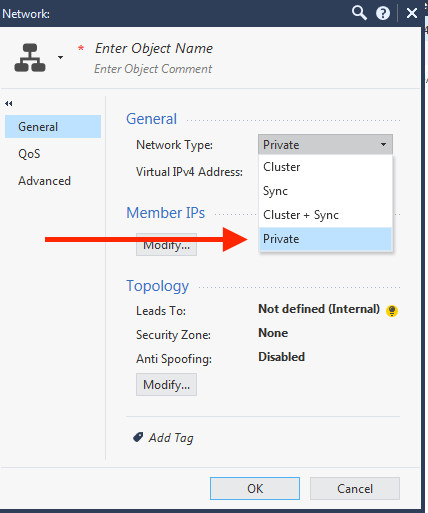
Task: Click the Enter Object Name field
Action: (154, 48)
